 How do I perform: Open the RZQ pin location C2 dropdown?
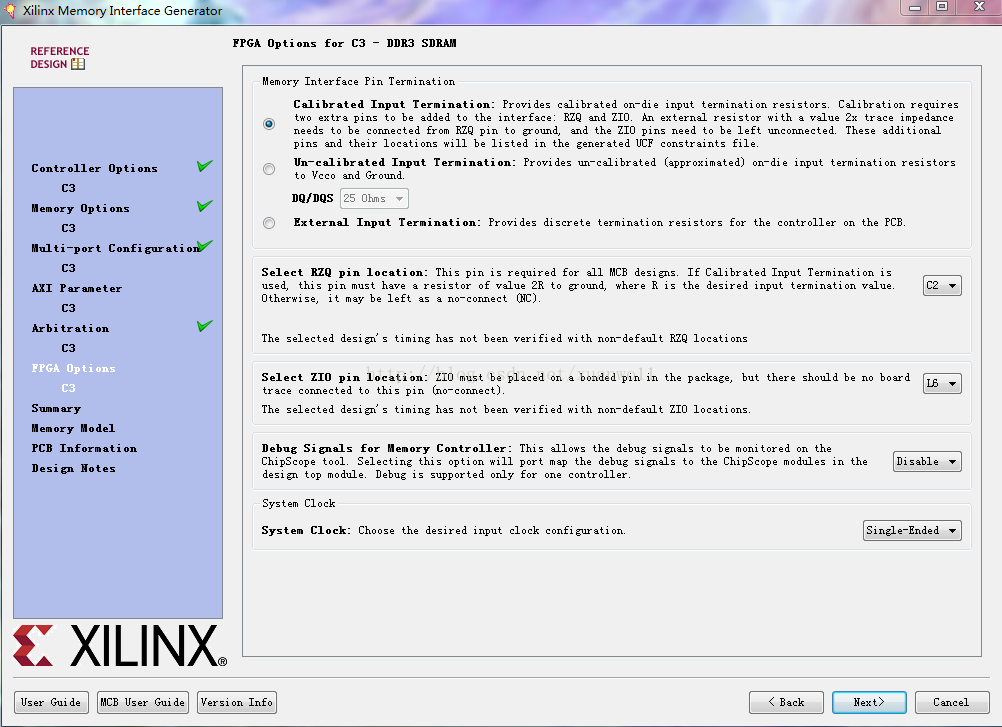pyautogui.click(x=942, y=286)
